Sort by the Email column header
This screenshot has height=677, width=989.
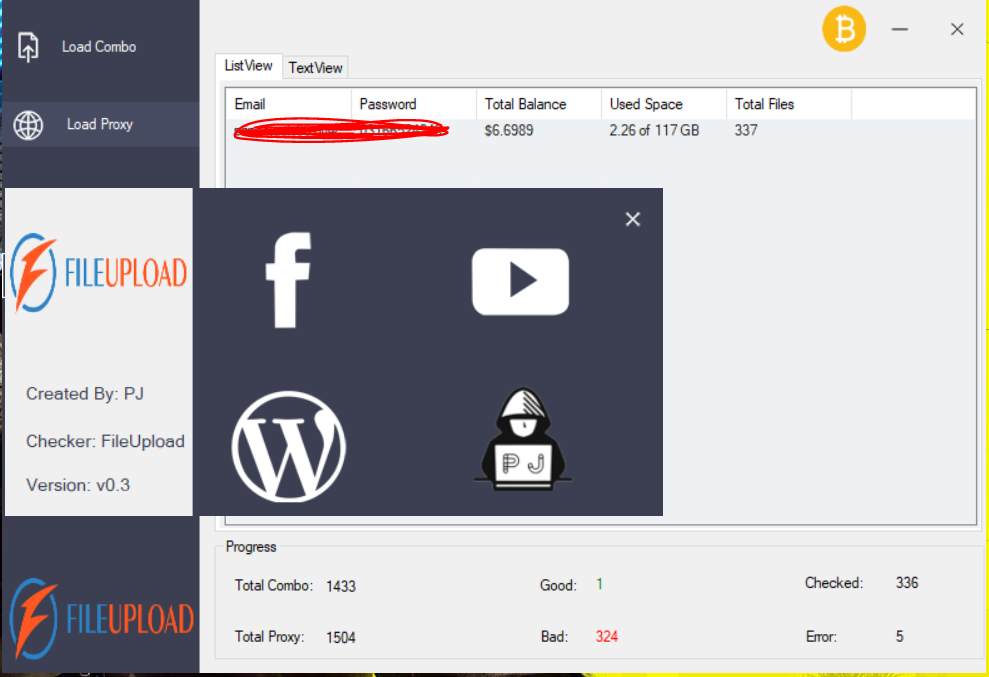tap(288, 104)
